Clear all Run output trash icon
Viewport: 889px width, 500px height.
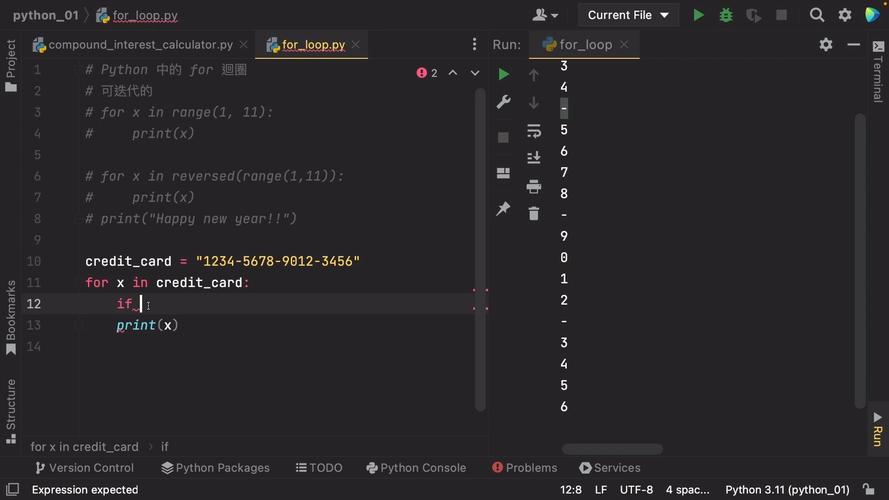[x=534, y=214]
